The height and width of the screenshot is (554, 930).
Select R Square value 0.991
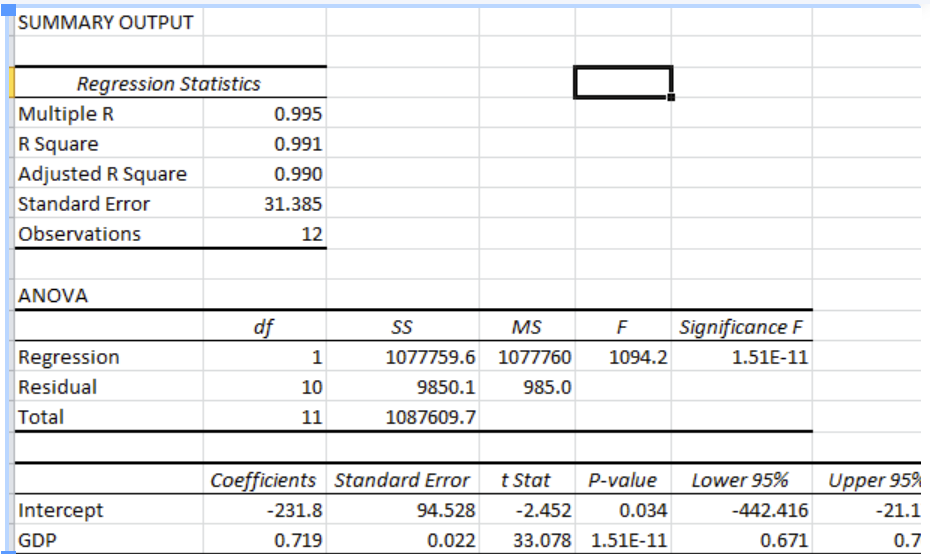tap(265, 144)
